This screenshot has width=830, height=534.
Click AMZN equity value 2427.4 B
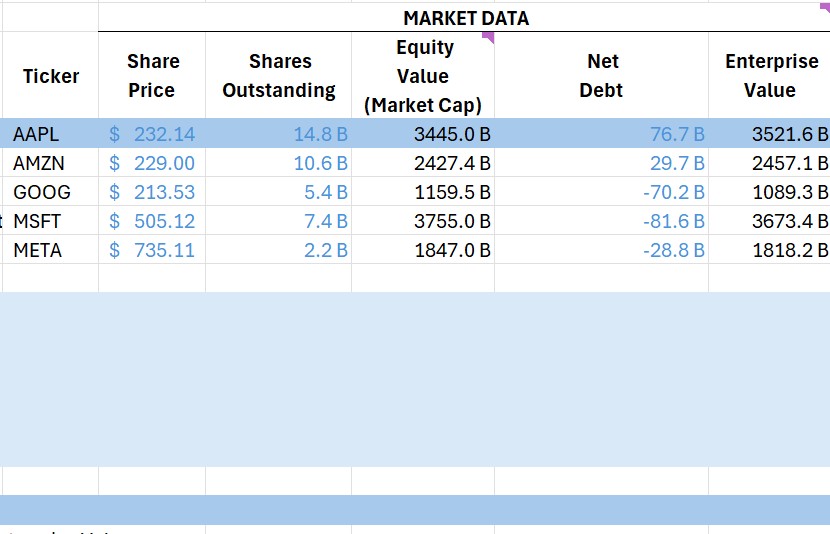pyautogui.click(x=452, y=163)
